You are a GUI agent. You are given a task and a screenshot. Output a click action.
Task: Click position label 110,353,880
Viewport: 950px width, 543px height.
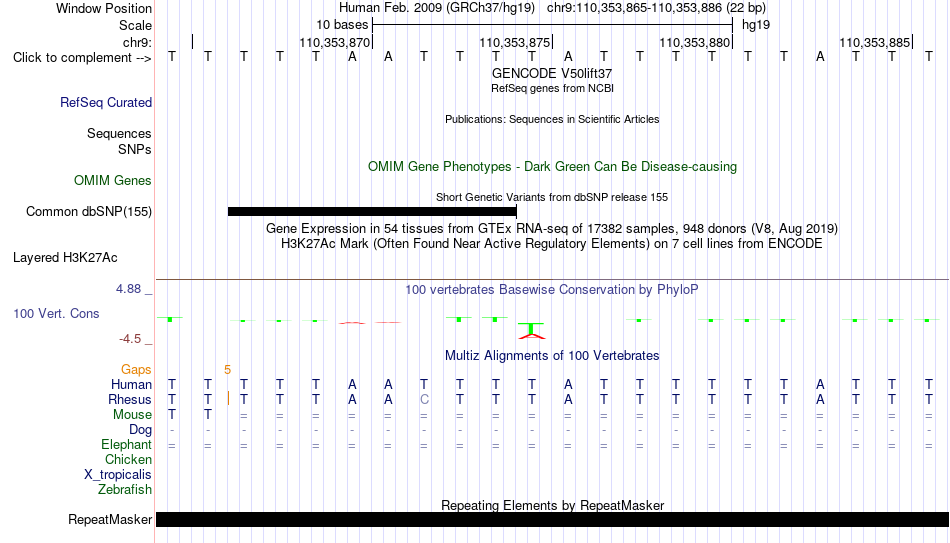(694, 42)
